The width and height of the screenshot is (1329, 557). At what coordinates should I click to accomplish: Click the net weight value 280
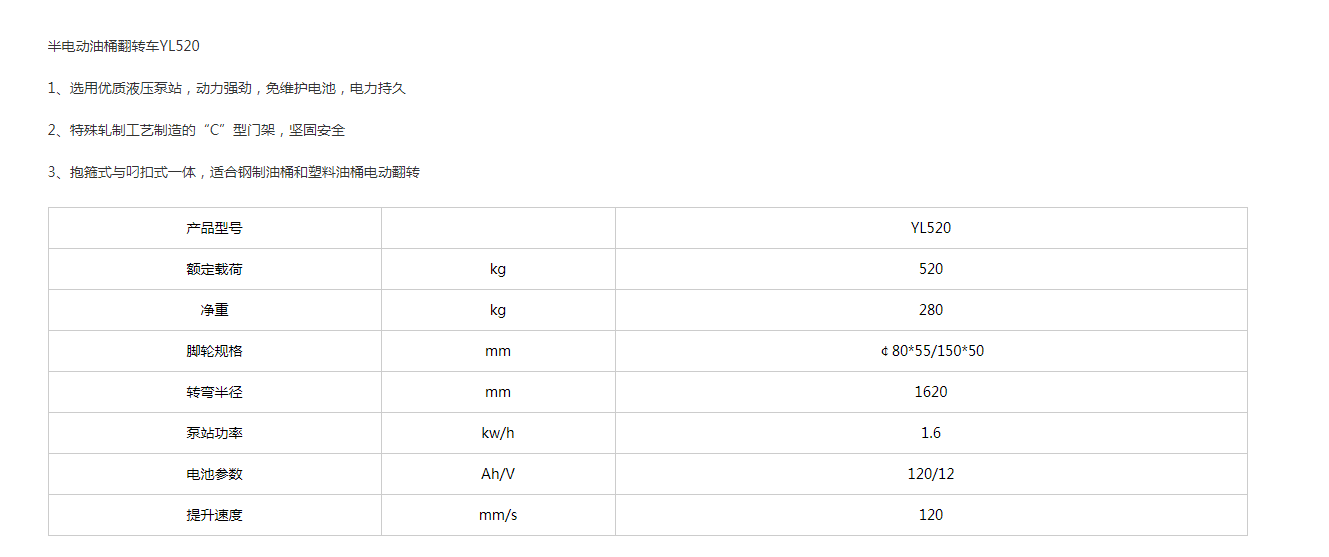point(930,310)
